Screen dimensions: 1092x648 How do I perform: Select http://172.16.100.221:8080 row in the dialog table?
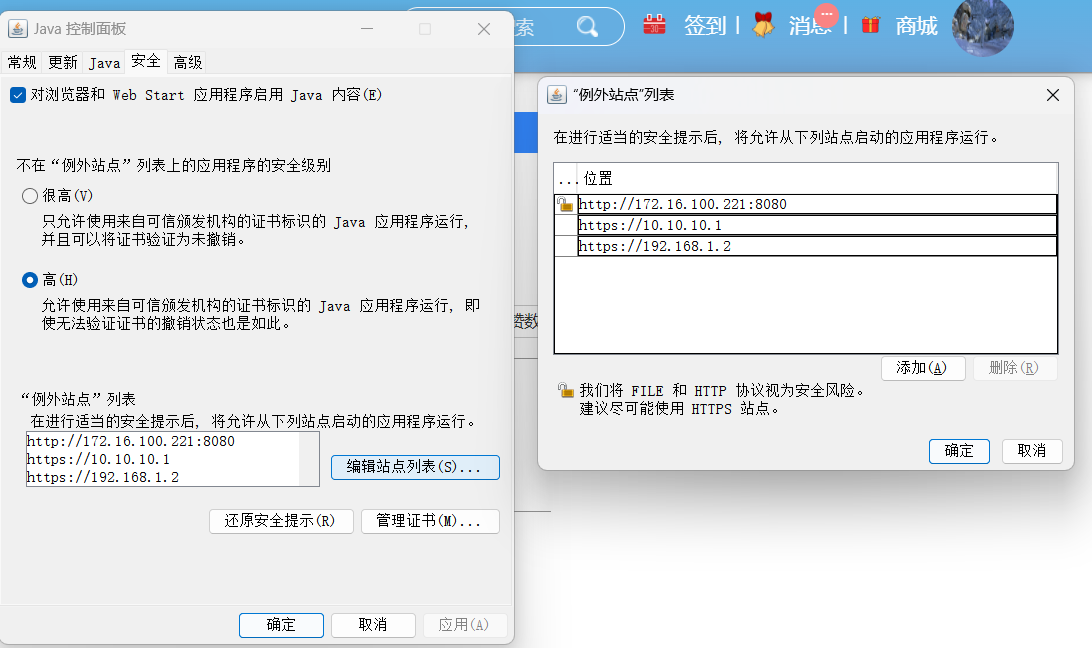coord(806,204)
